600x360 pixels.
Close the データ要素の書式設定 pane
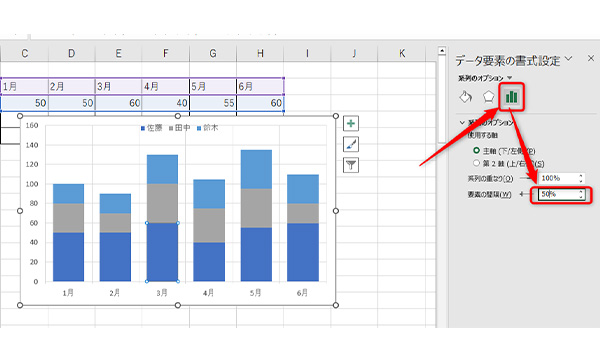click(591, 58)
